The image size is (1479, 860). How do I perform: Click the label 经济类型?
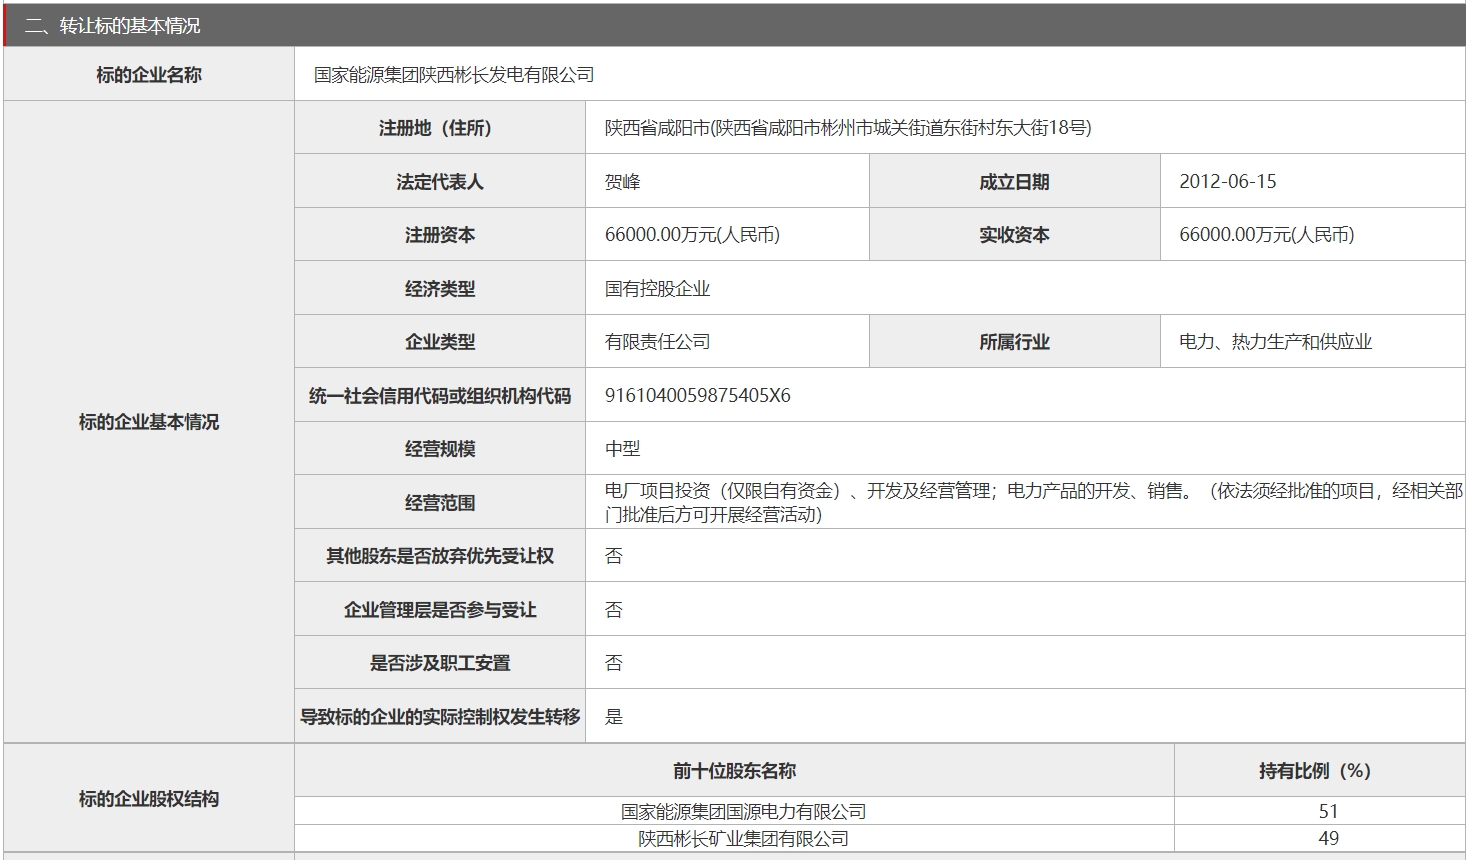(440, 288)
